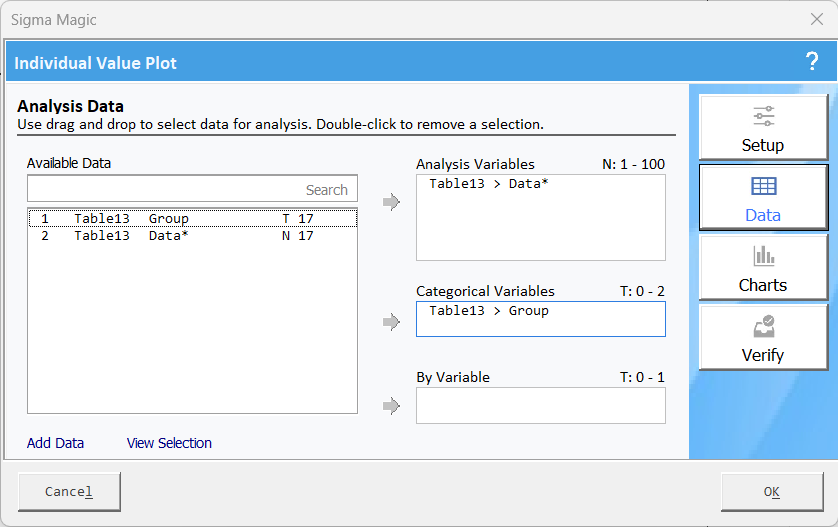
Task: Click the View Selection link
Action: click(x=169, y=443)
